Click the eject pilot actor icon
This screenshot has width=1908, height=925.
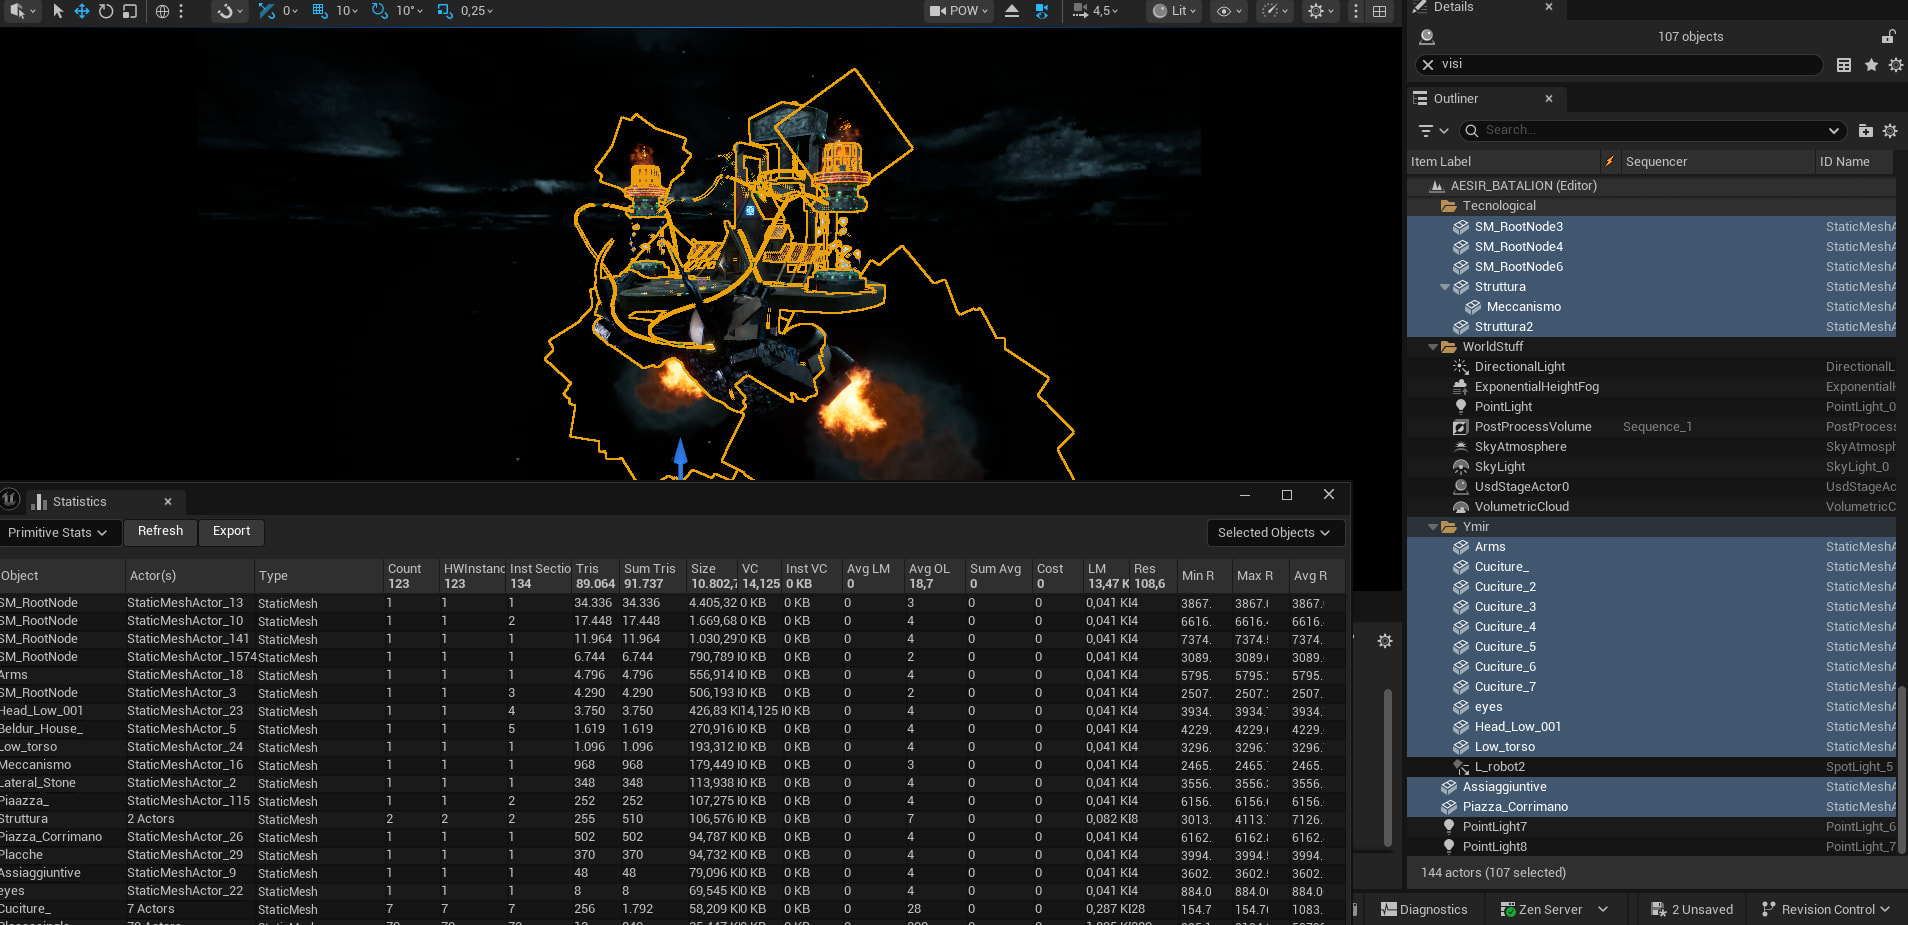(1012, 11)
